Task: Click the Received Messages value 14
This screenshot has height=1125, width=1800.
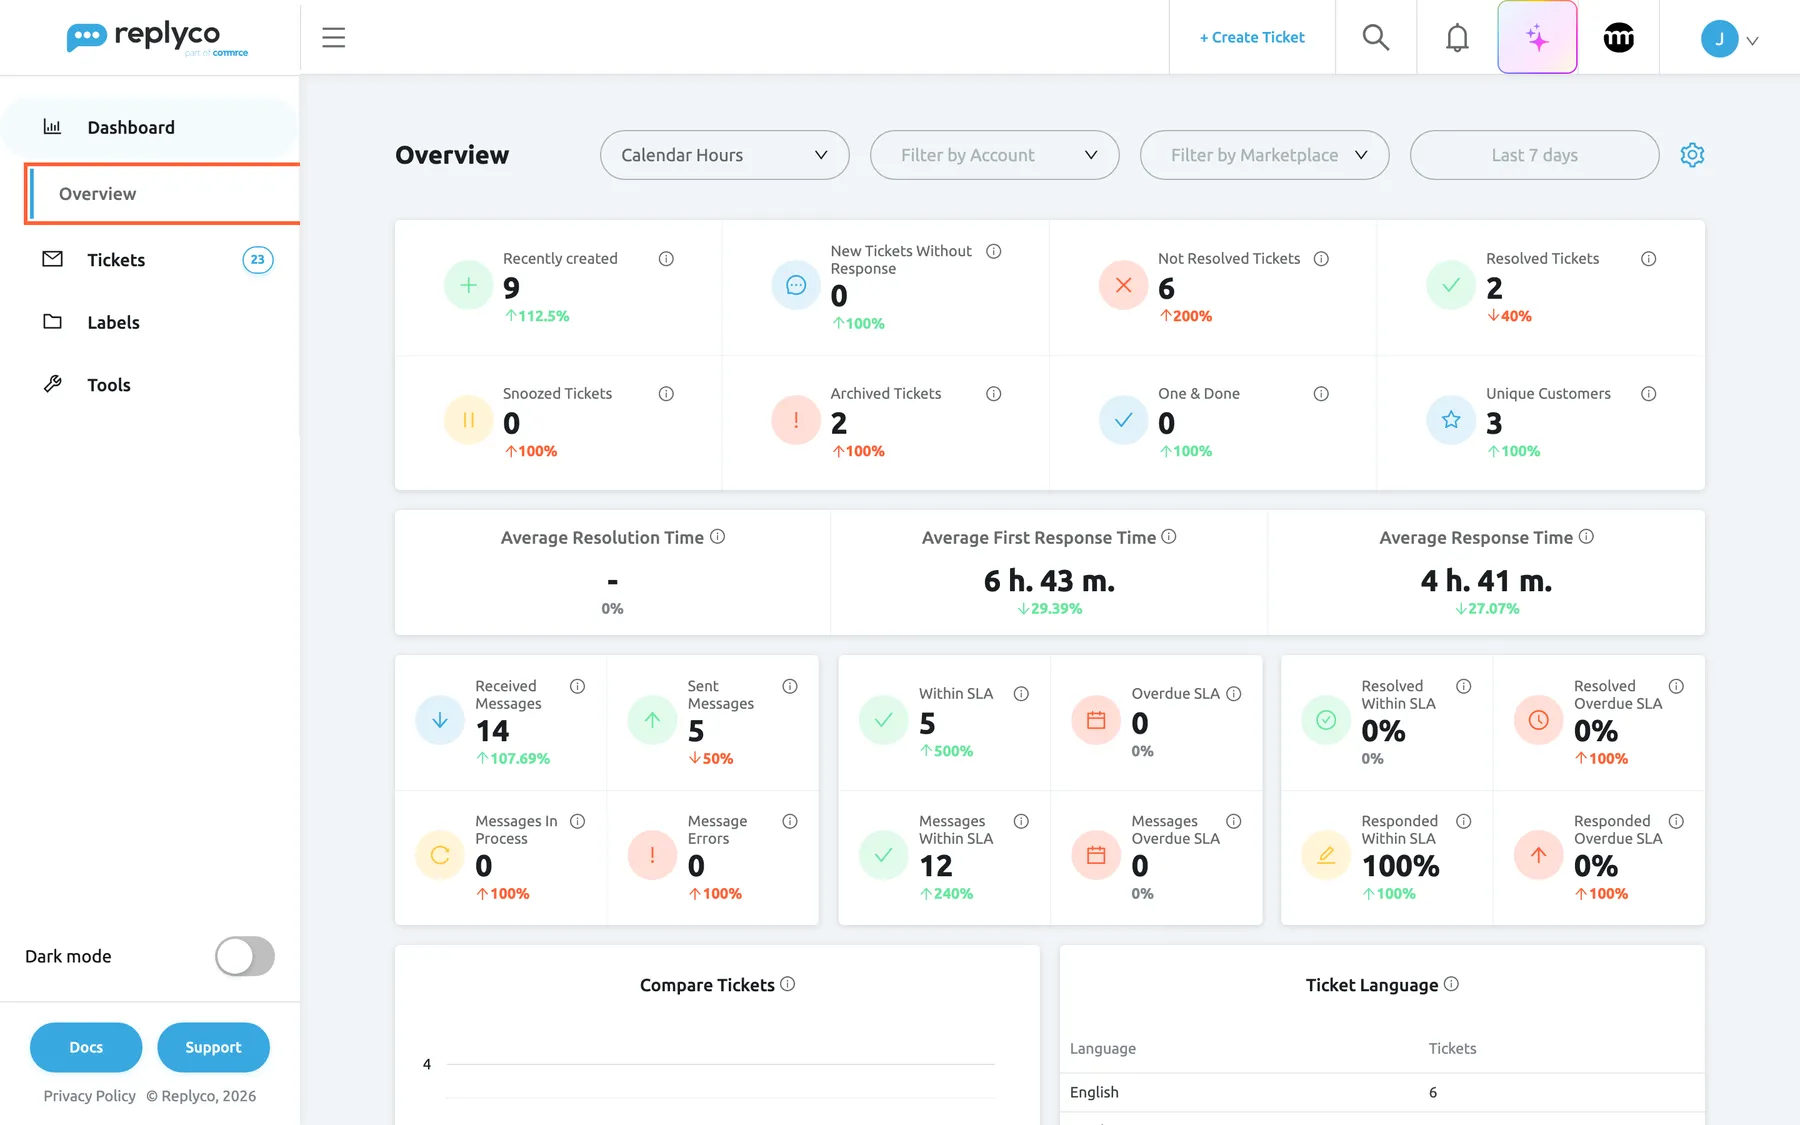Action: click(x=492, y=731)
